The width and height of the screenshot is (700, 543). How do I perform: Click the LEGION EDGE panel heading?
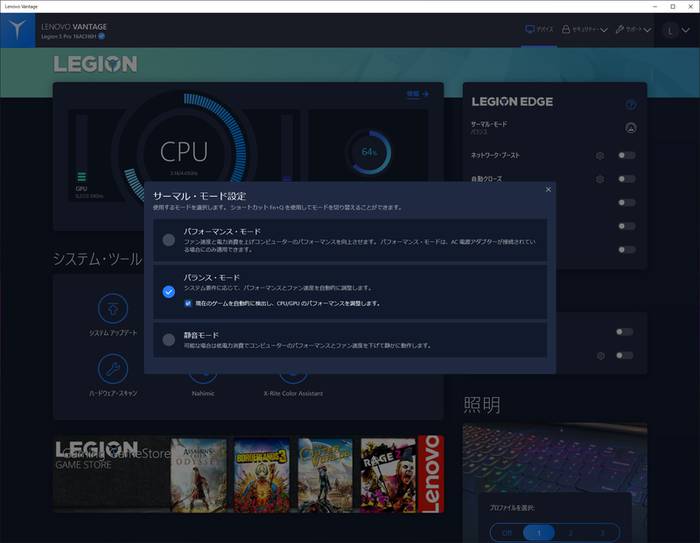[x=512, y=102]
